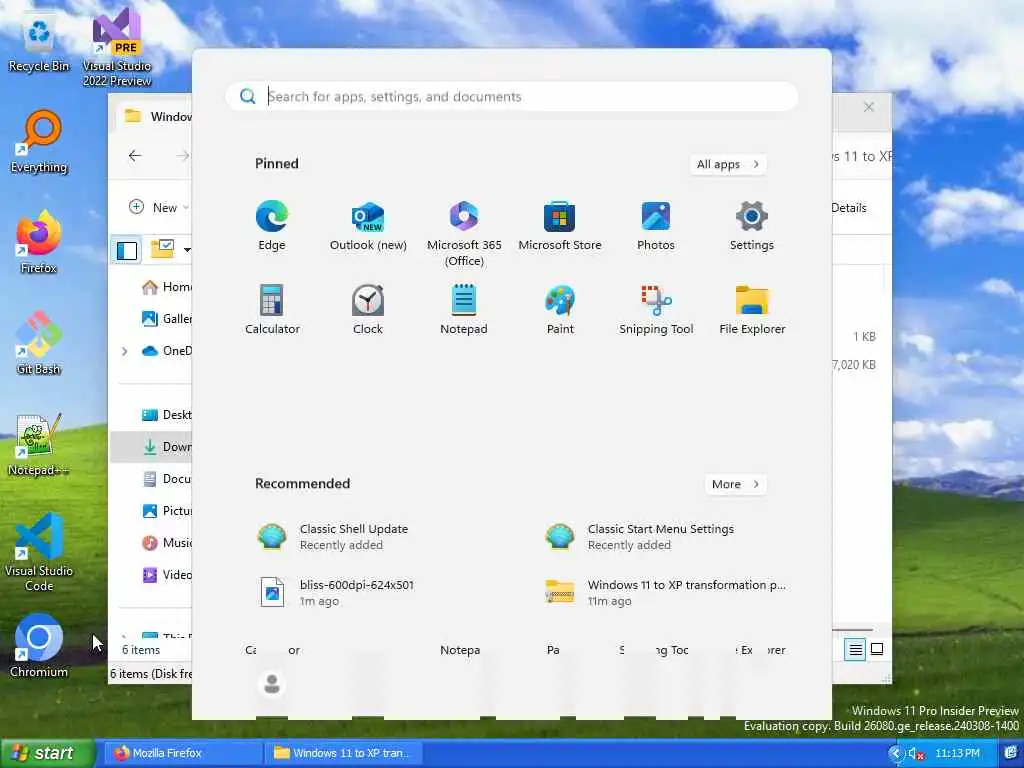The image size is (1024, 768).
Task: Close the File Explorer window
Action: [x=869, y=107]
